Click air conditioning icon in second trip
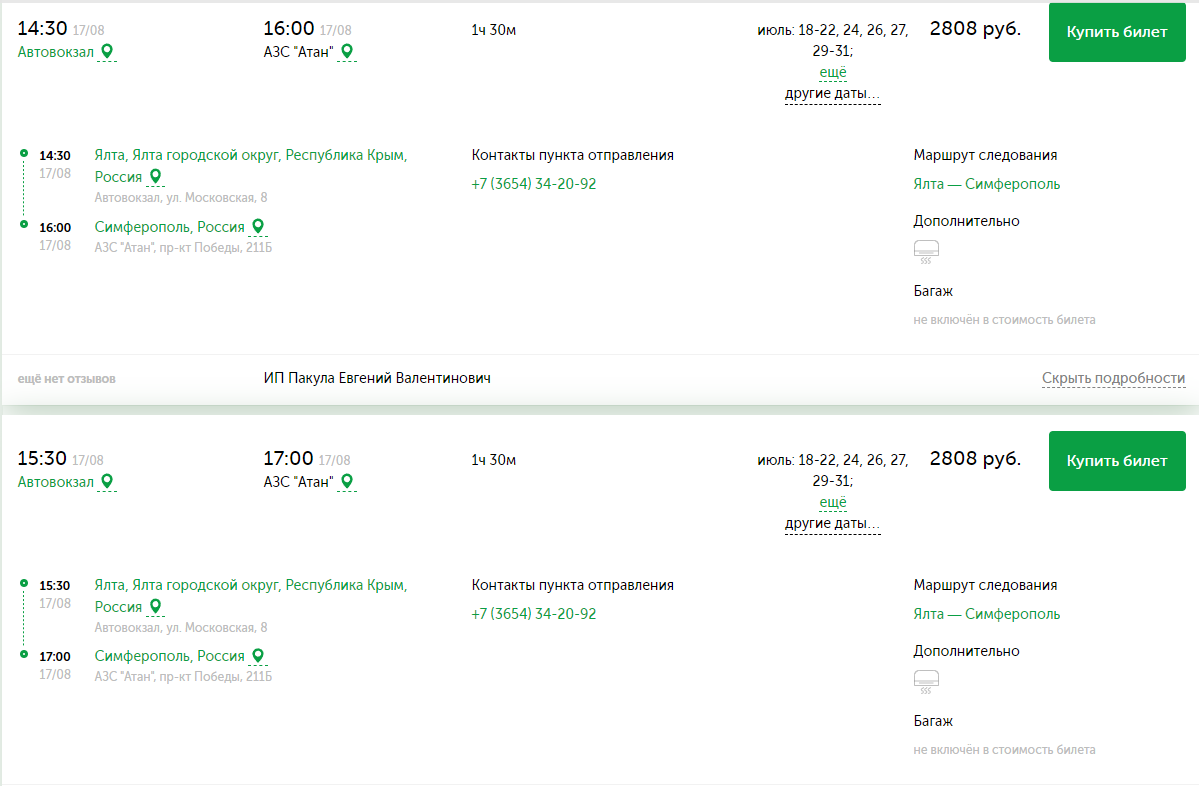 926,681
